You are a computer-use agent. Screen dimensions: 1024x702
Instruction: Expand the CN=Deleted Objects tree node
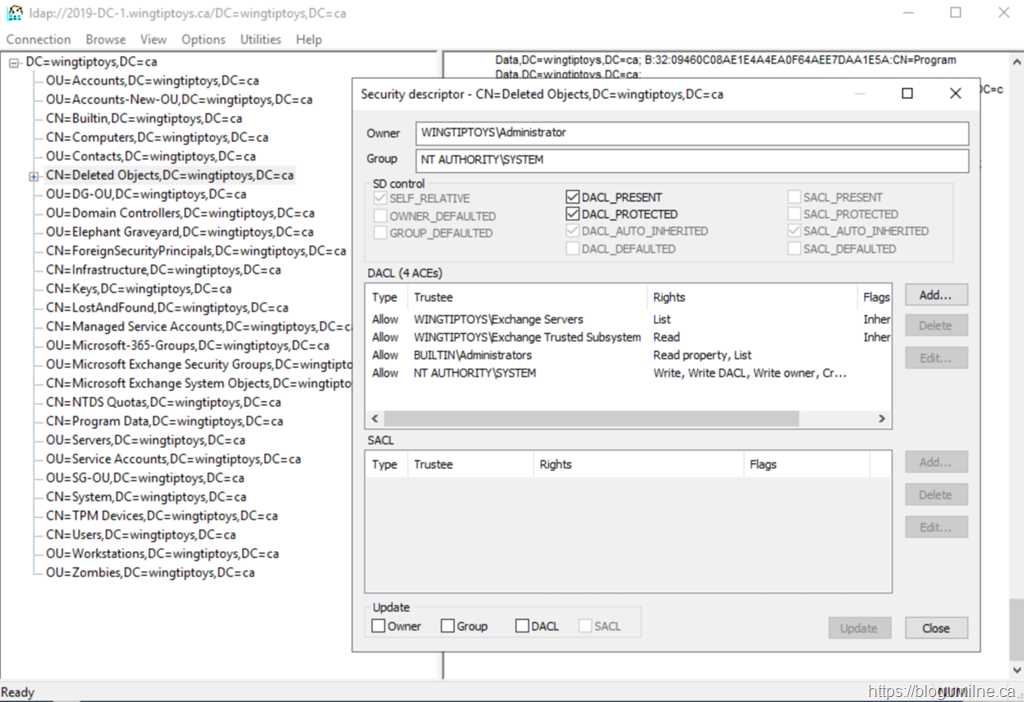[33, 176]
